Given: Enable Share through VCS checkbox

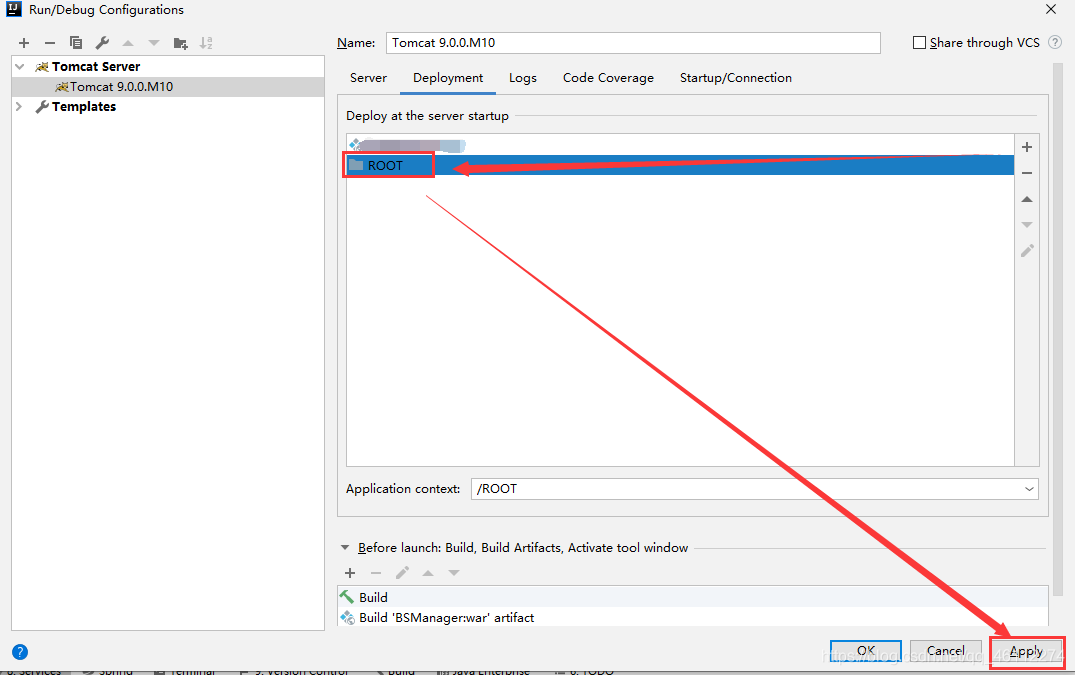Looking at the screenshot, I should (x=919, y=42).
